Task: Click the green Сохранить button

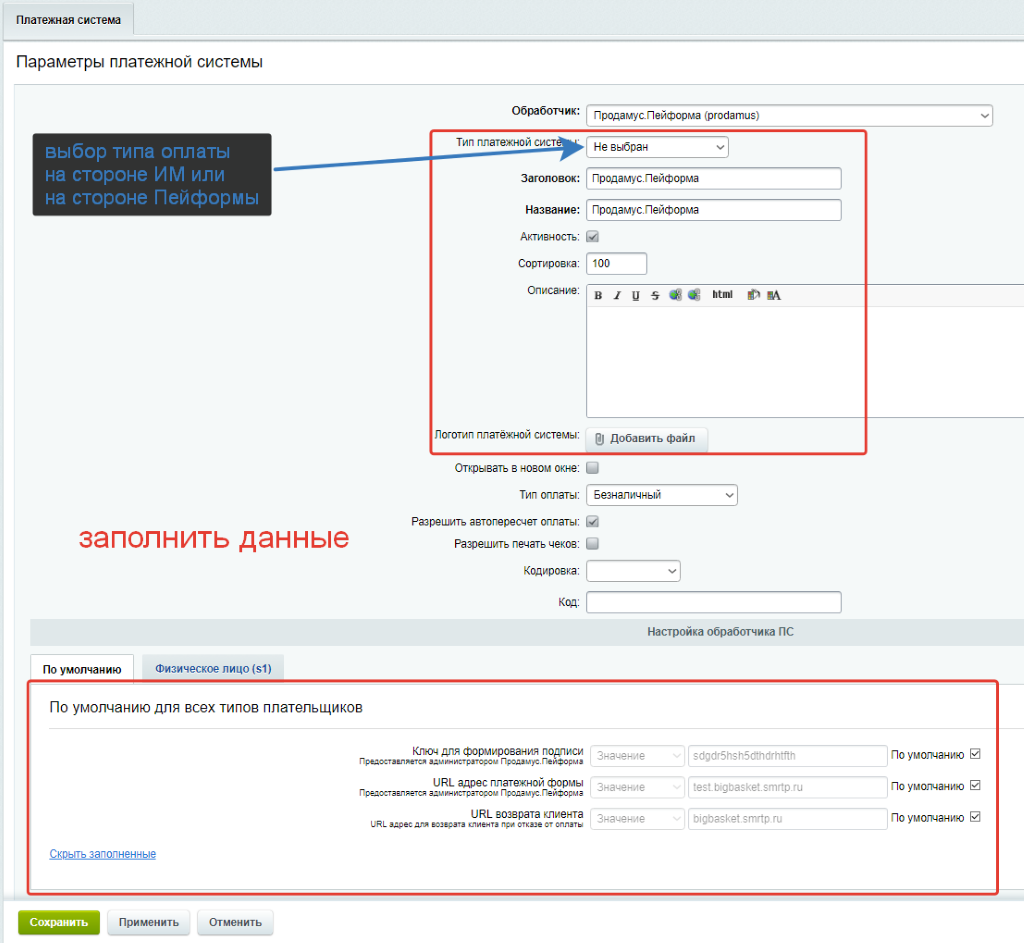Action: 59,922
